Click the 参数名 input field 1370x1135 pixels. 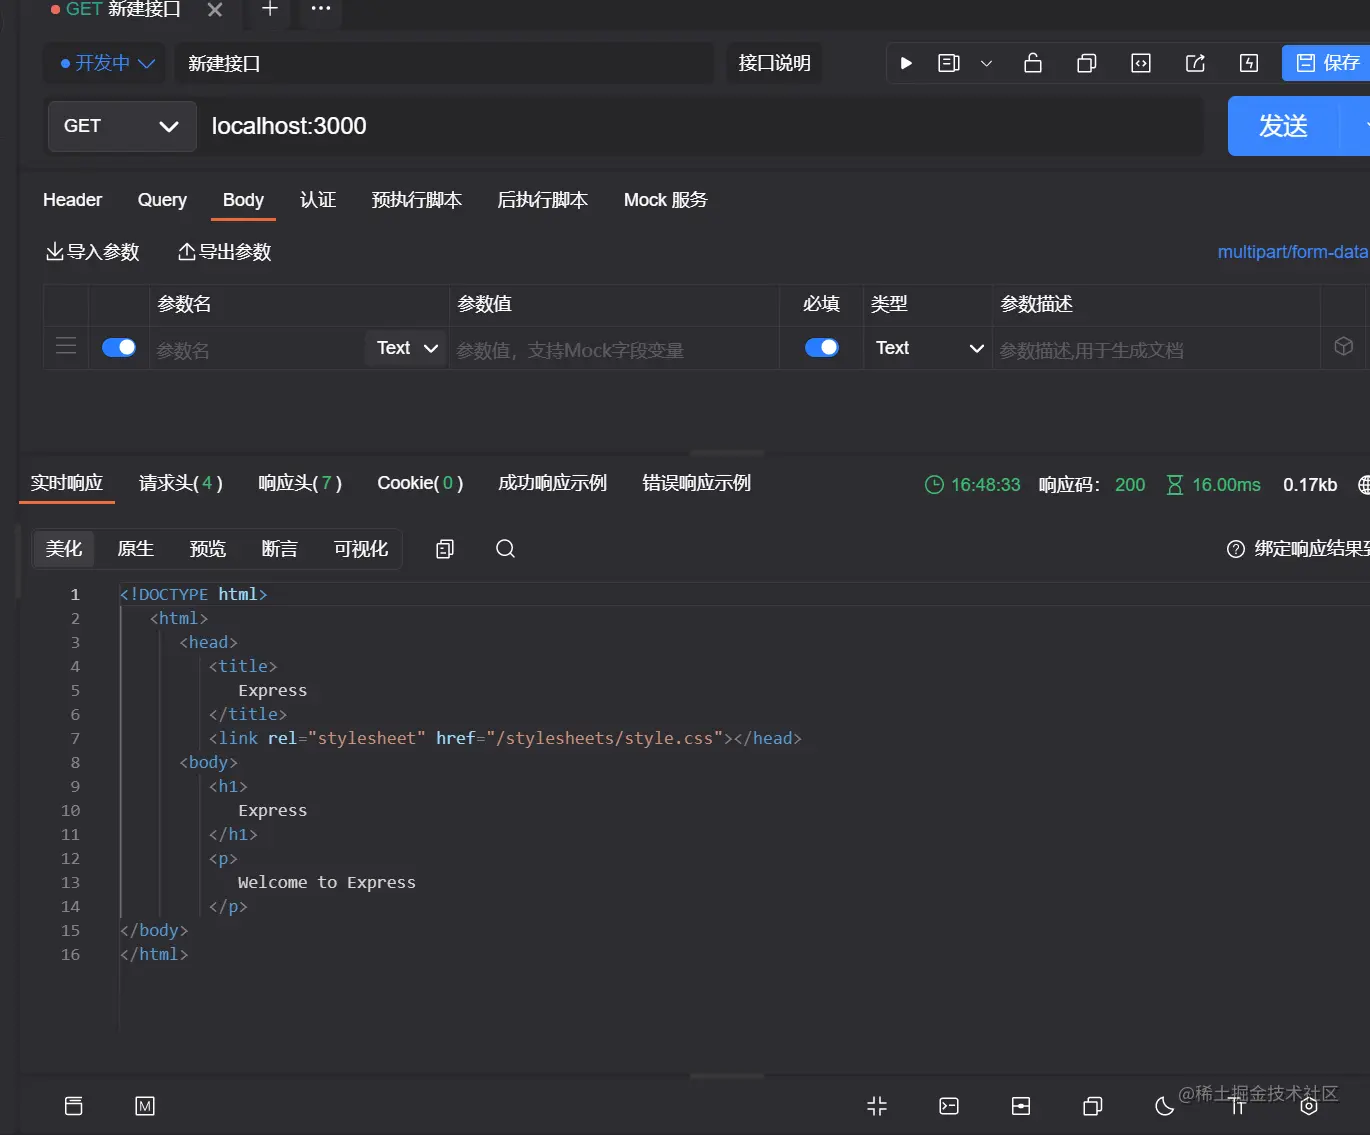[256, 350]
